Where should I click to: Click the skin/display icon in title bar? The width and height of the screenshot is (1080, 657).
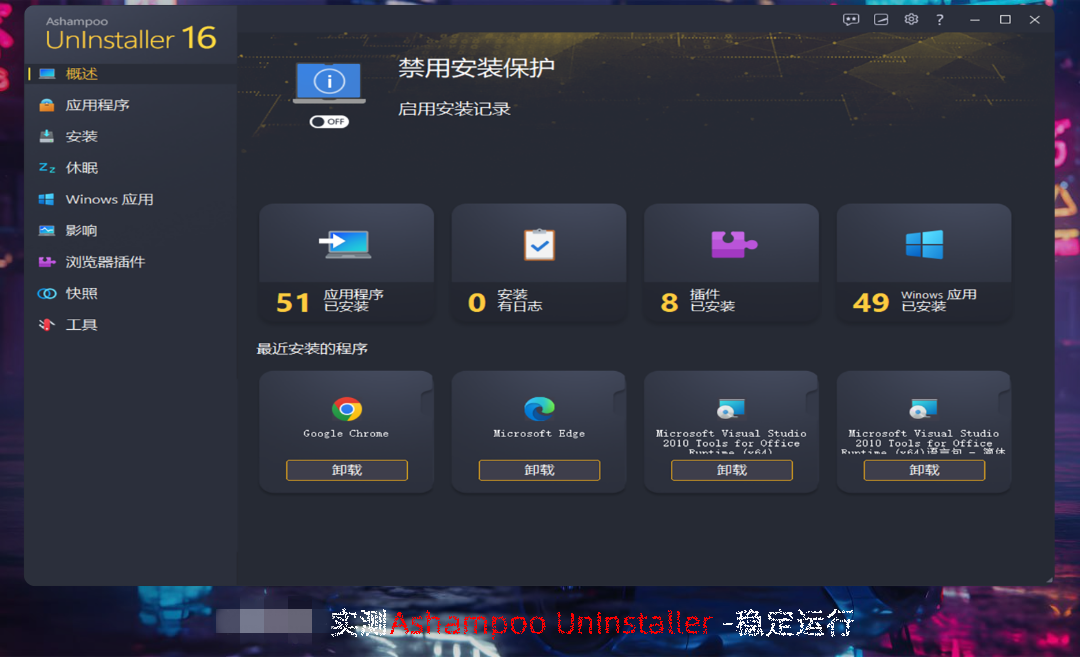881,19
